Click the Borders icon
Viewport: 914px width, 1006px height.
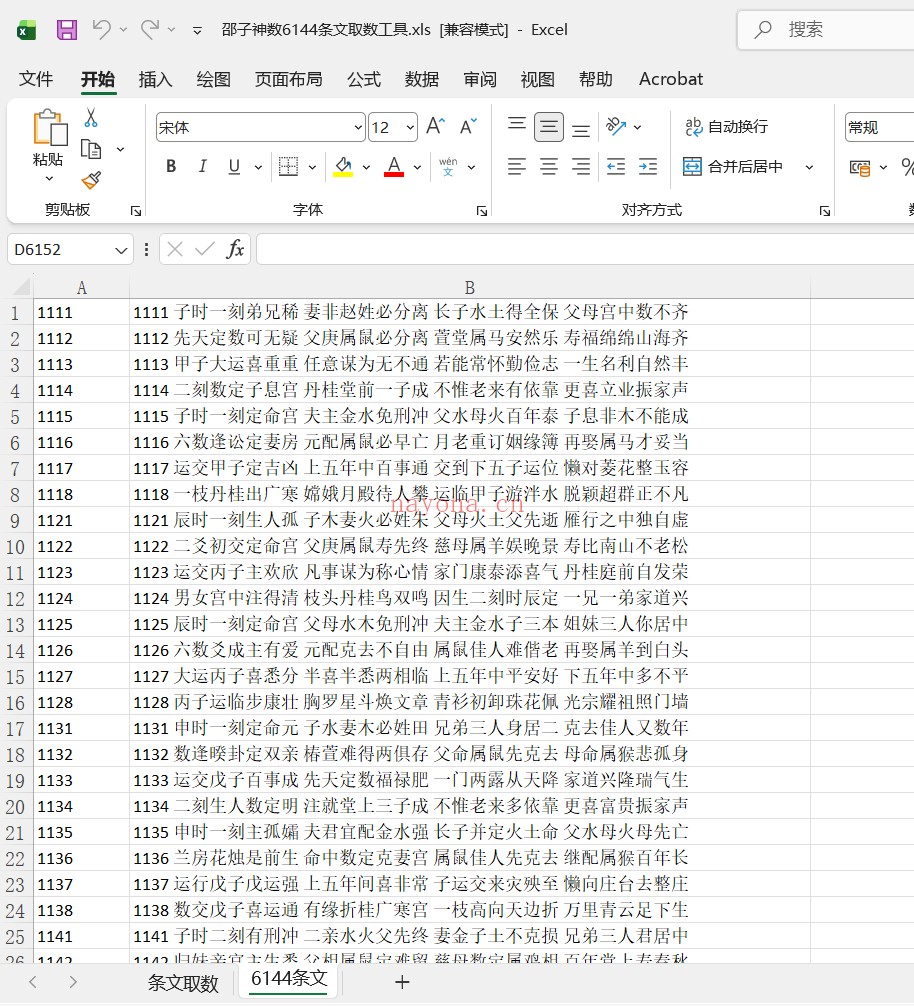[x=289, y=167]
